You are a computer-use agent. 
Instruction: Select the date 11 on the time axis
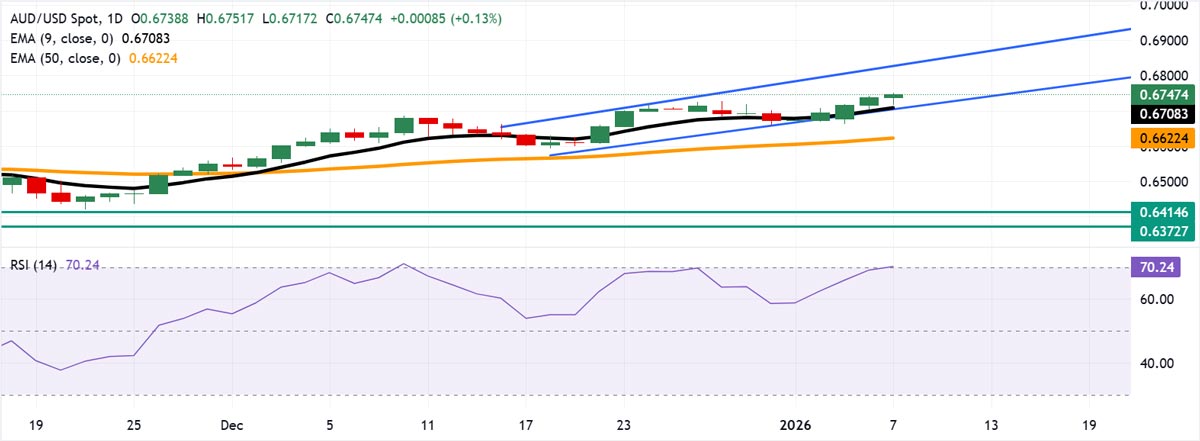[427, 422]
